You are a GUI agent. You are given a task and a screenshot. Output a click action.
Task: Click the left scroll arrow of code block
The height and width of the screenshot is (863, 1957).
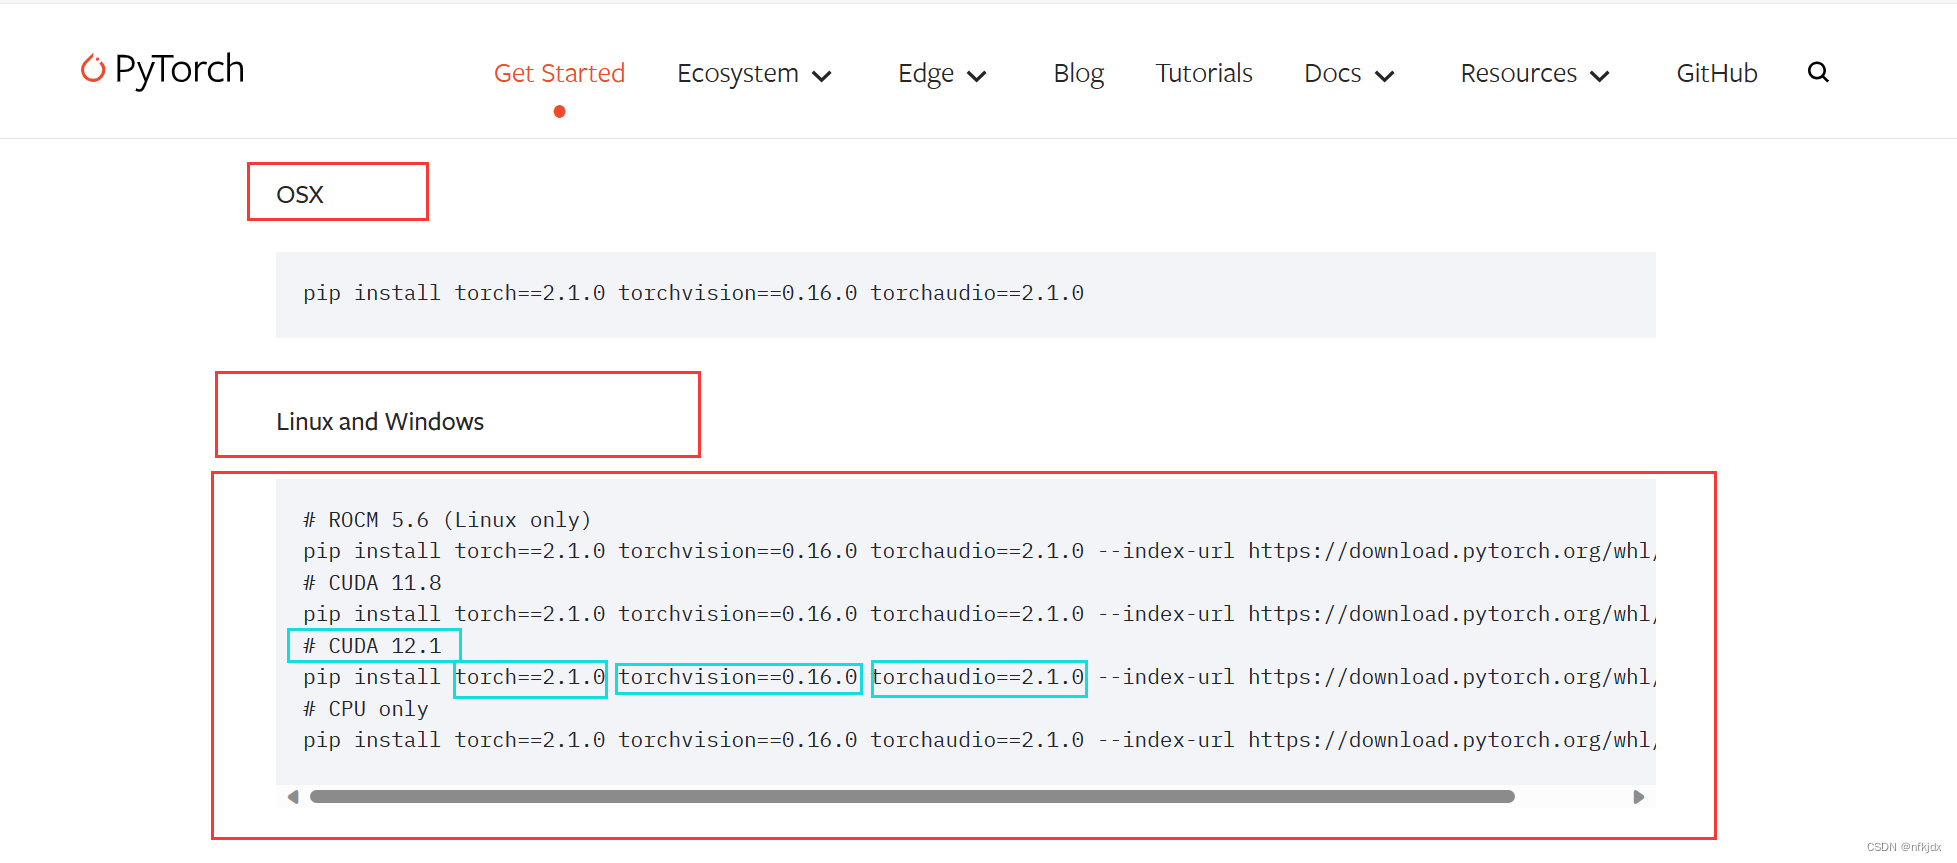[293, 797]
